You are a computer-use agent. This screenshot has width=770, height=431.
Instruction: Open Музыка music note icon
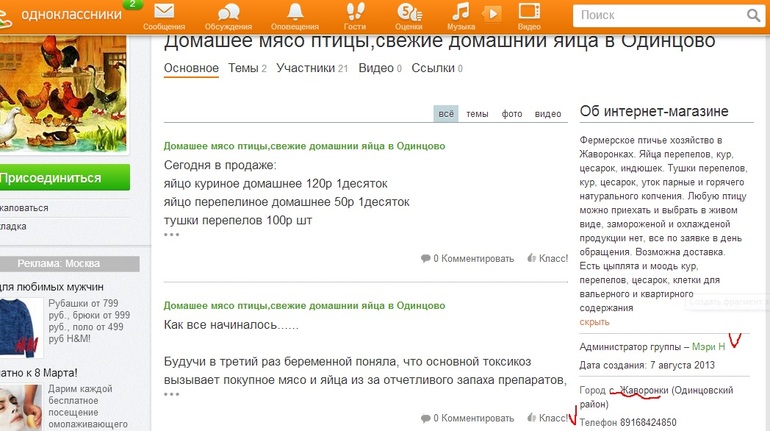[x=460, y=13]
